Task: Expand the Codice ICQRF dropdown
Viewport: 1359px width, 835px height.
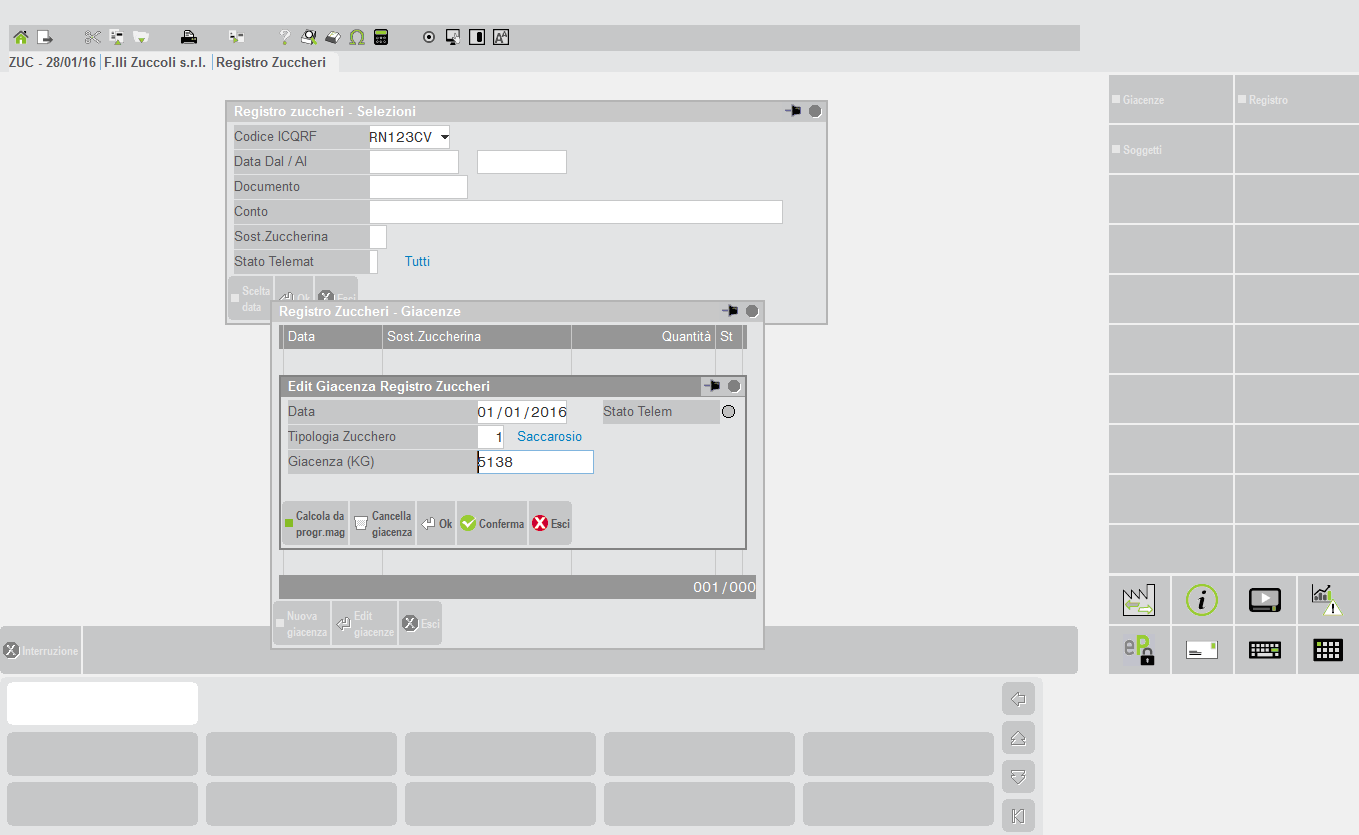Action: [x=444, y=137]
